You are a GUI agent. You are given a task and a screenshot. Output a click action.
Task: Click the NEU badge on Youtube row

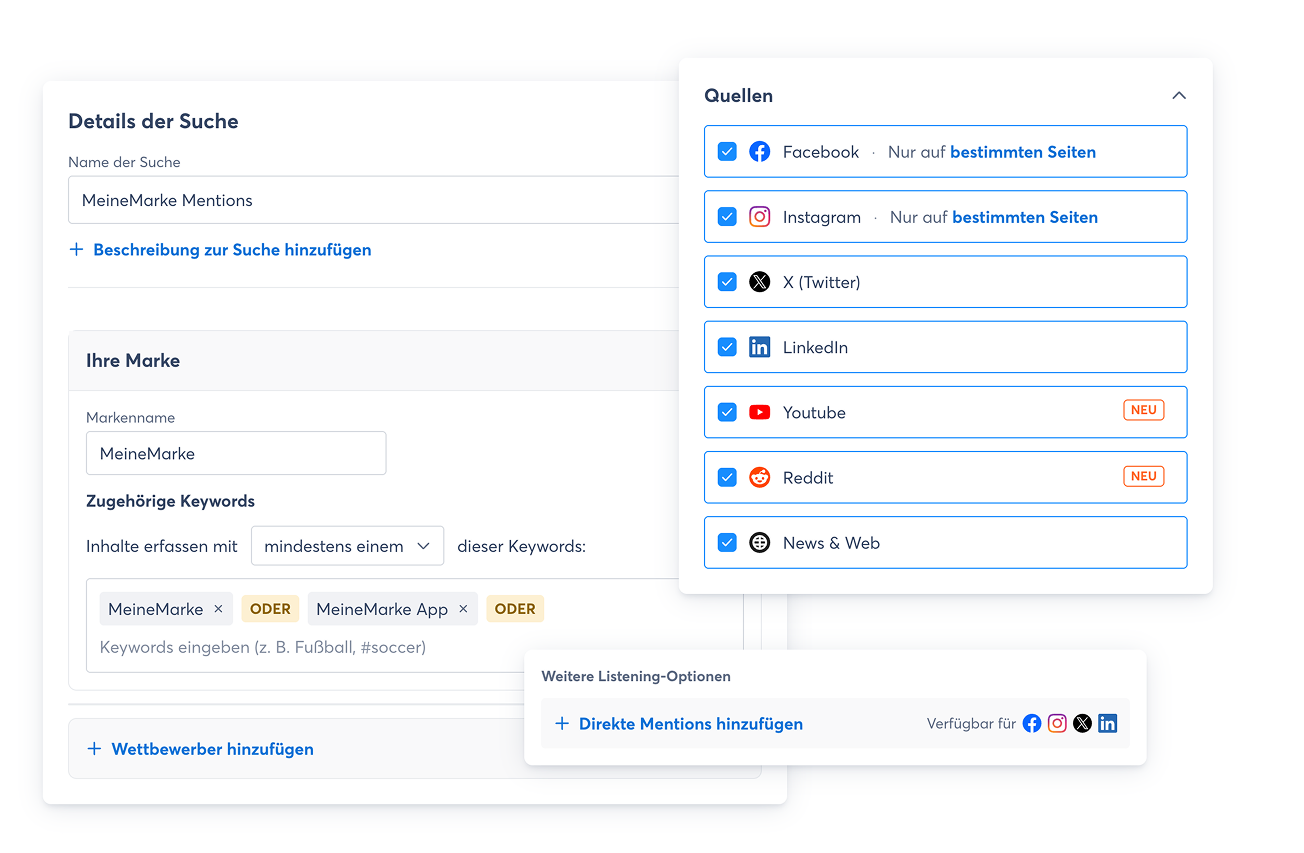1144,410
